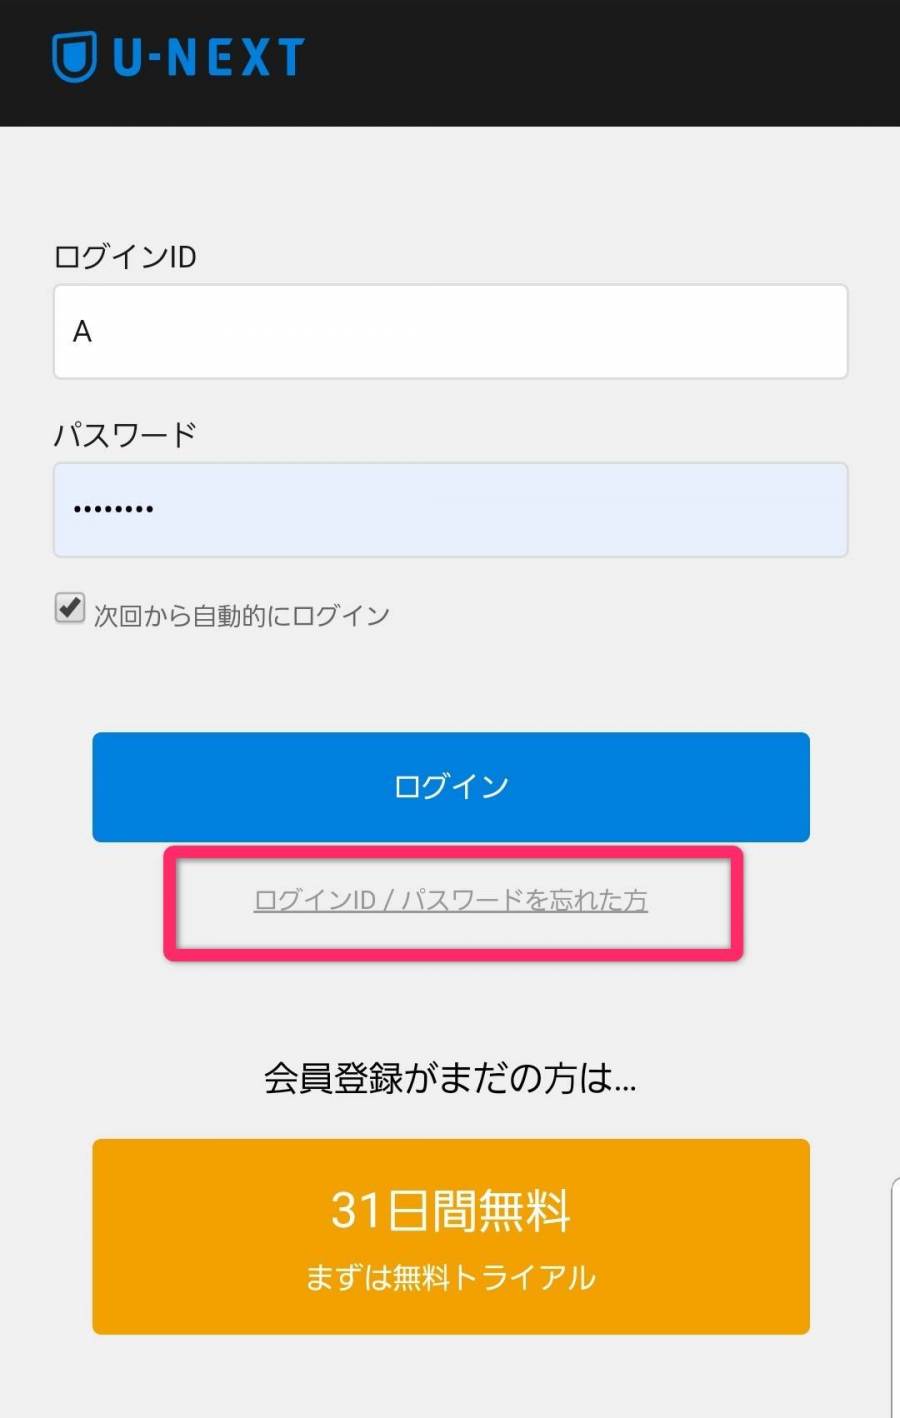The width and height of the screenshot is (900, 1418).
Task: Focus the ログインID input field
Action: pyautogui.click(x=450, y=331)
